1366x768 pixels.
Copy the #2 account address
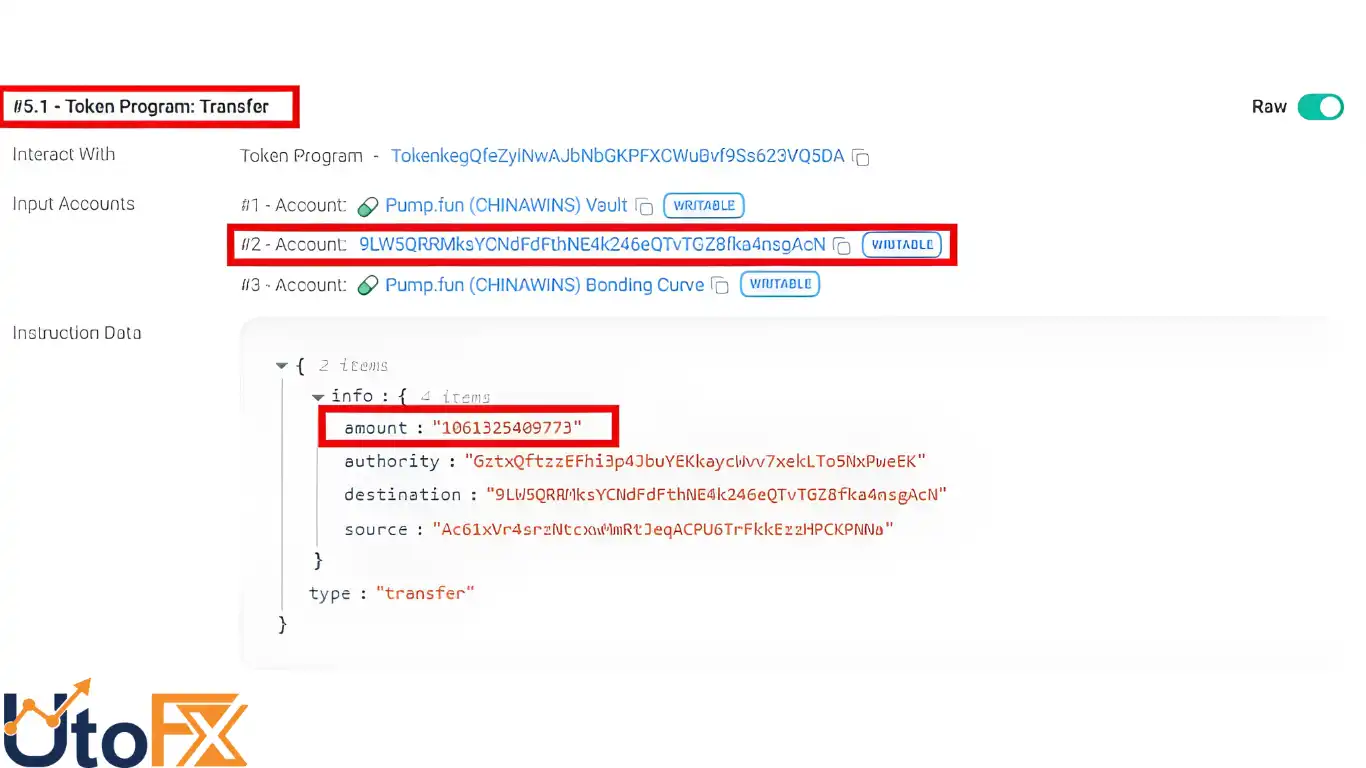coord(843,245)
